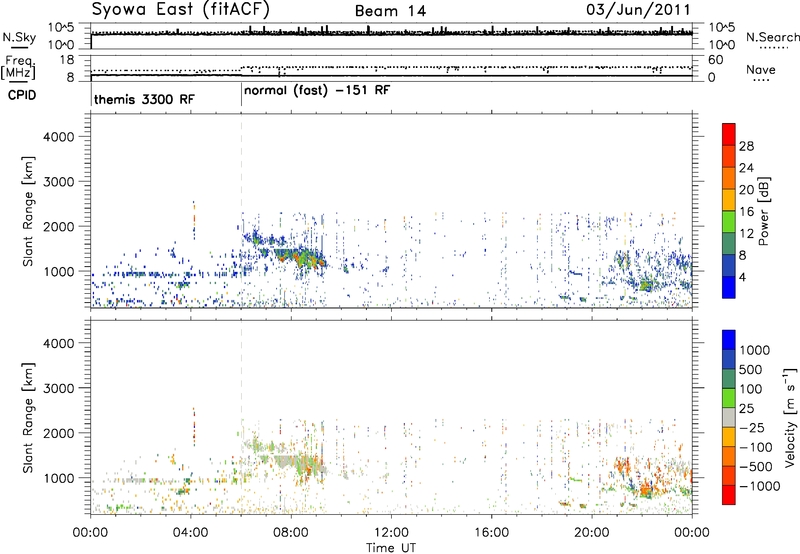
Task: Click the '08:00' time axis tick
Action: (291, 533)
